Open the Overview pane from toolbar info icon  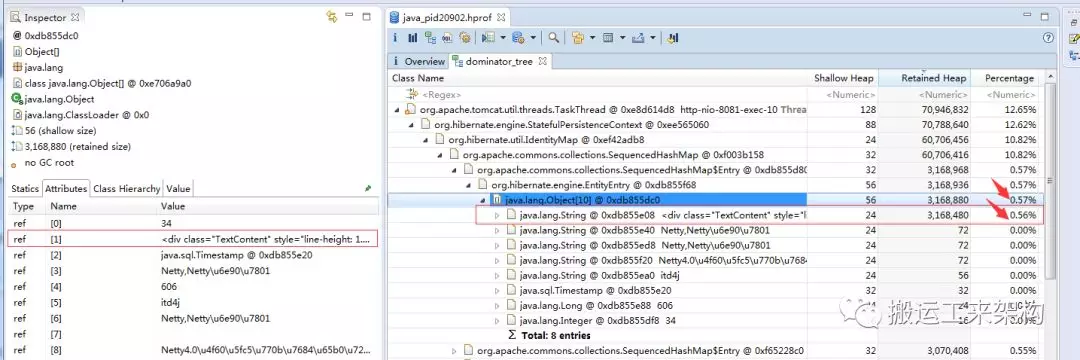(396, 38)
